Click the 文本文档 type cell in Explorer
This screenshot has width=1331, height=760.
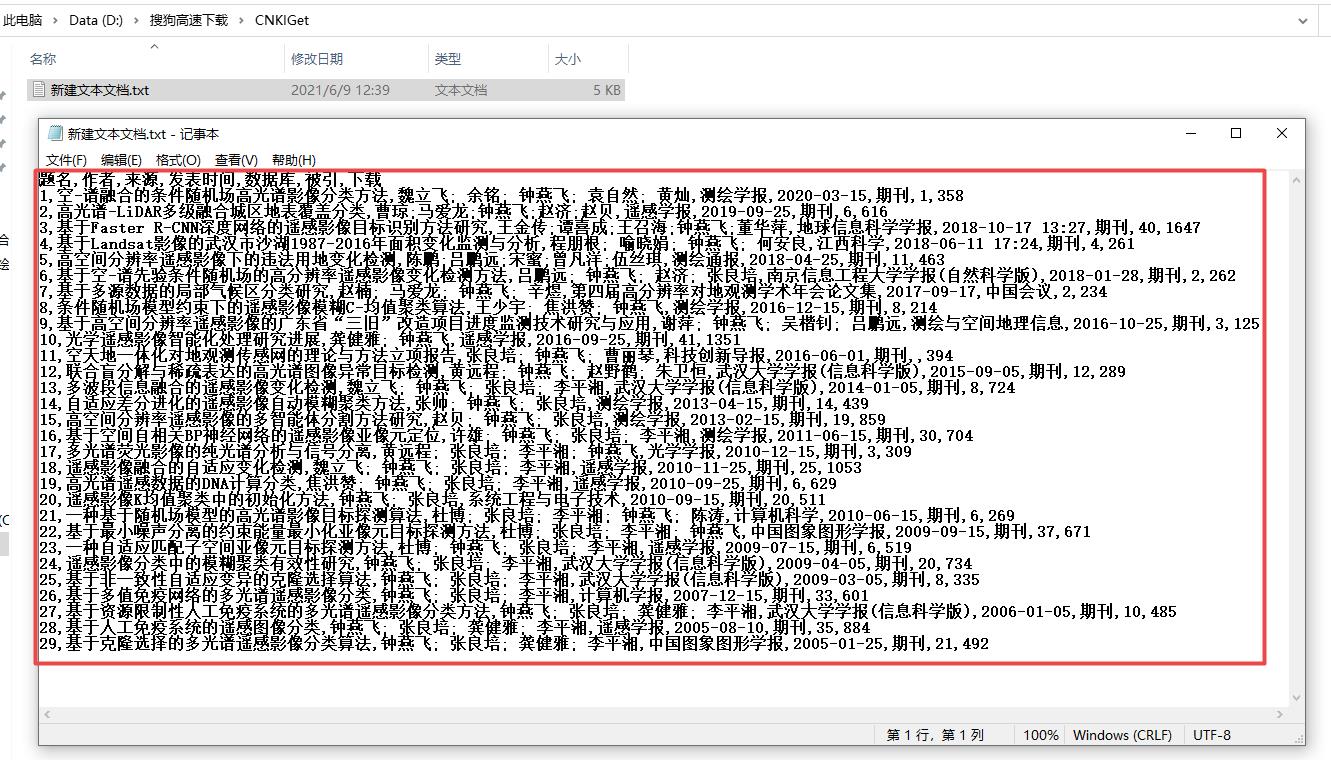pos(461,90)
